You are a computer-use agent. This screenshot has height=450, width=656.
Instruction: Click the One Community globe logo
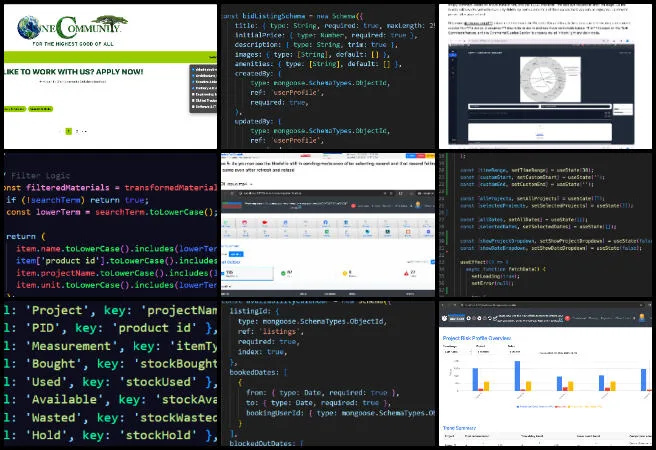click(29, 27)
